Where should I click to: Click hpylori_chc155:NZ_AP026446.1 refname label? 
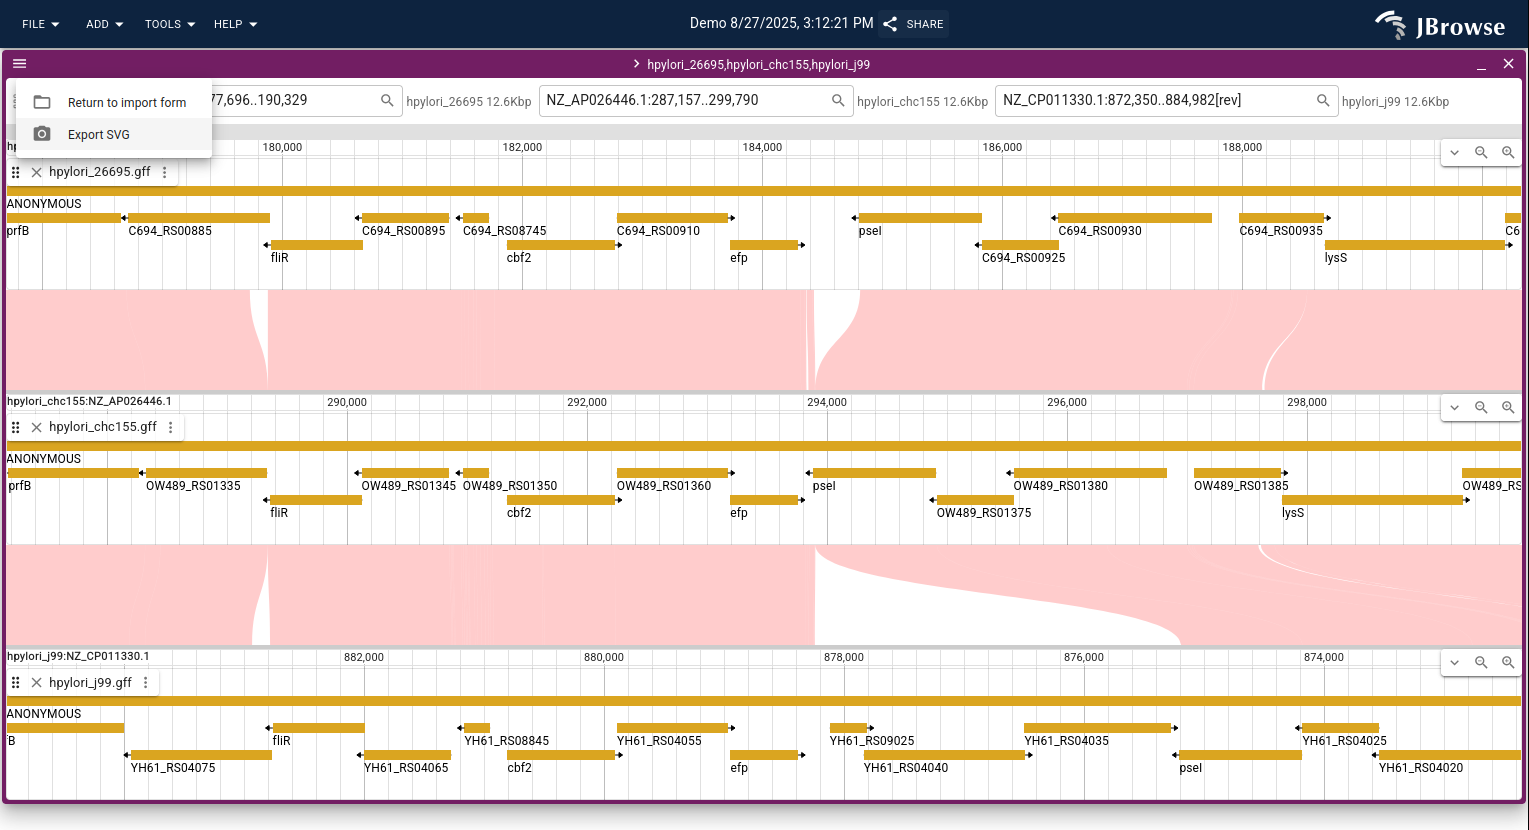point(89,401)
